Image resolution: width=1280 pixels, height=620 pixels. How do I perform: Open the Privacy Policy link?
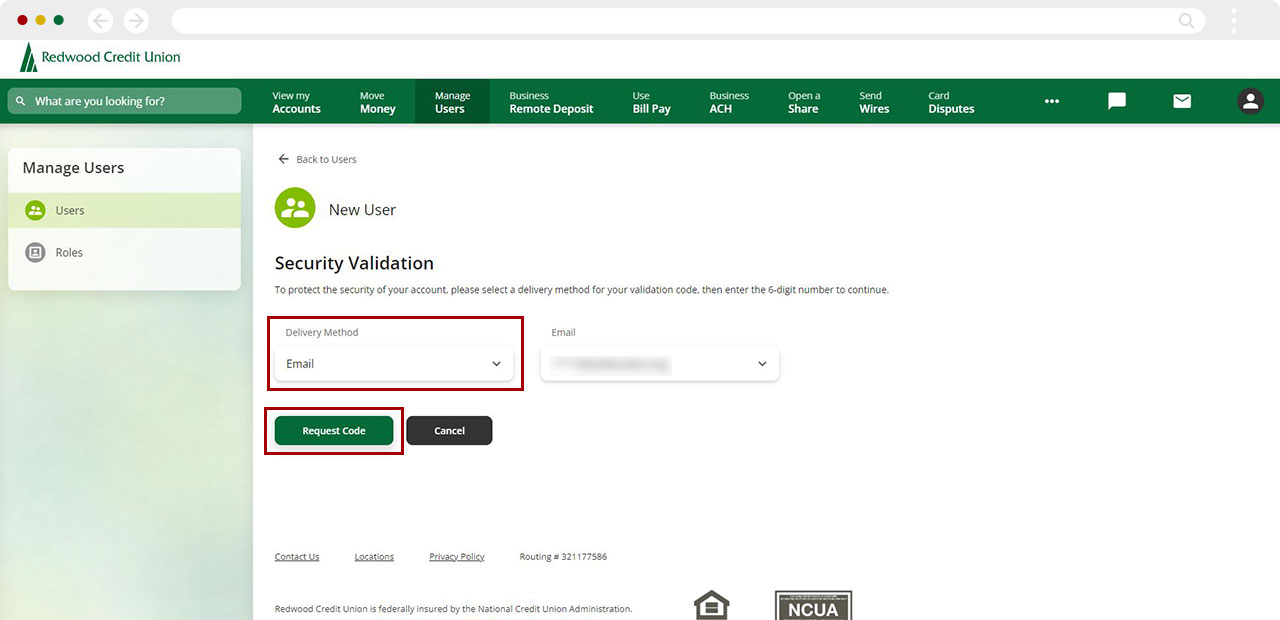456,556
